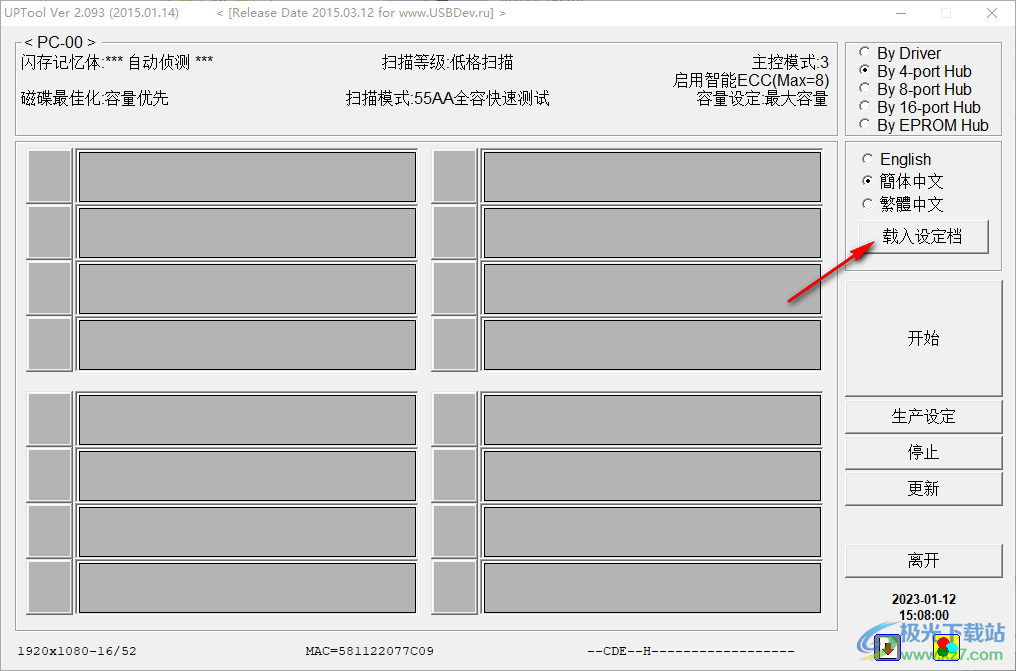
Task: Click the MAC=581122077C09 status text
Action: click(370, 651)
